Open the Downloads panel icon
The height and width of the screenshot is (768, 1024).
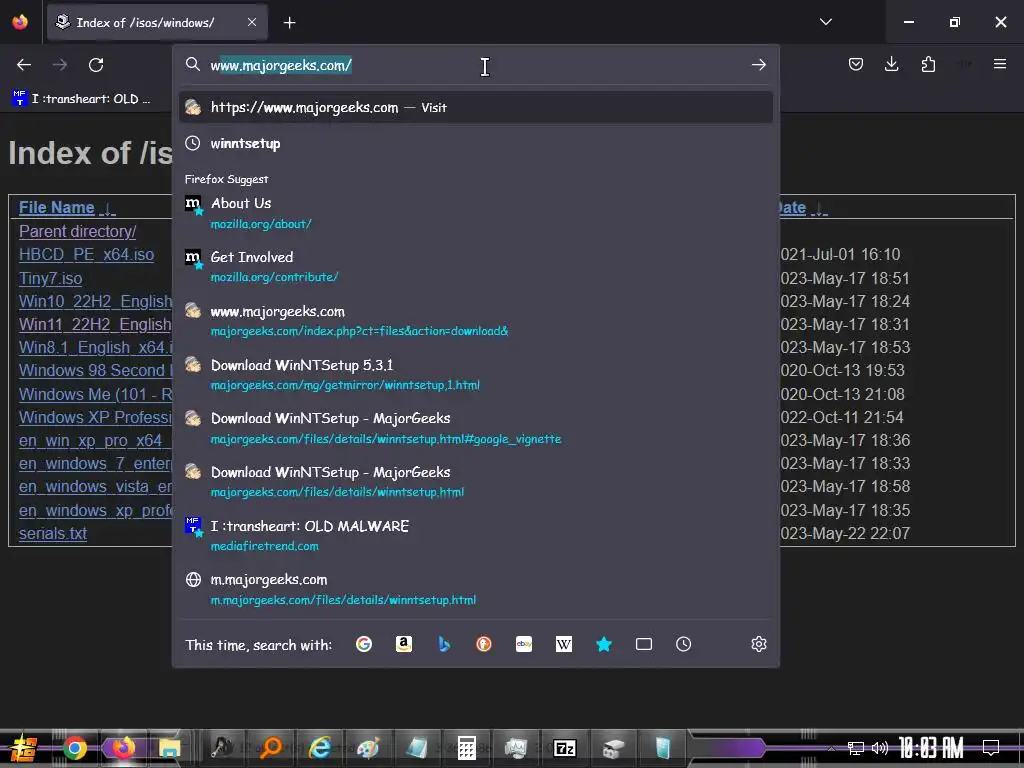(x=891, y=64)
